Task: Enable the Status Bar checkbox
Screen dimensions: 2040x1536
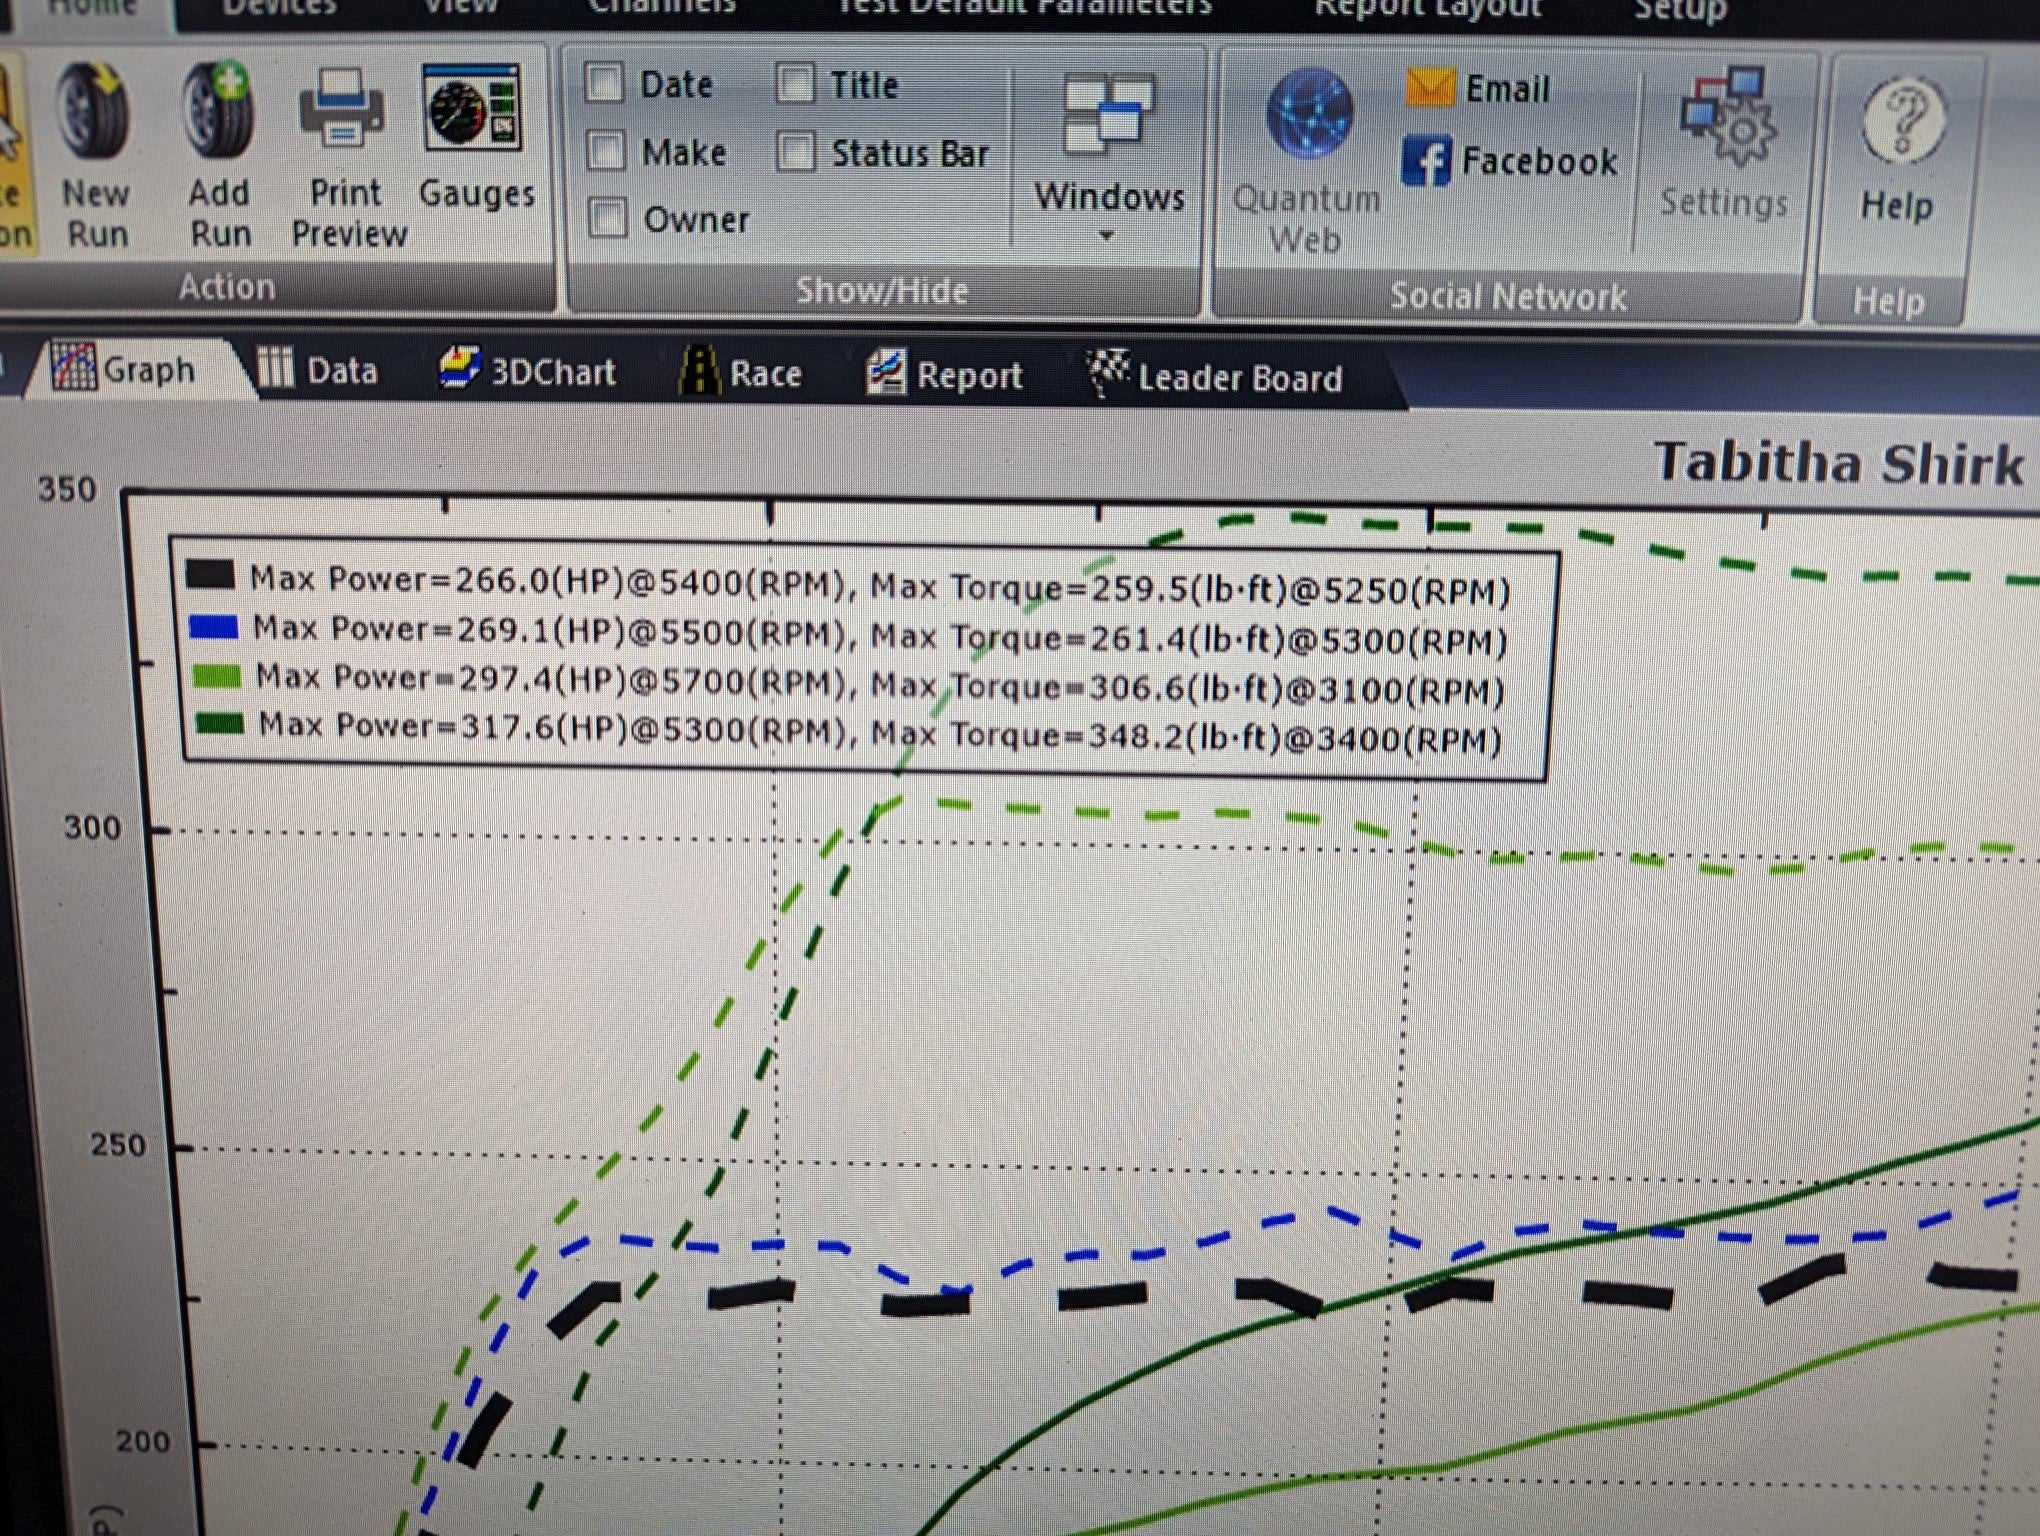Action: point(797,152)
